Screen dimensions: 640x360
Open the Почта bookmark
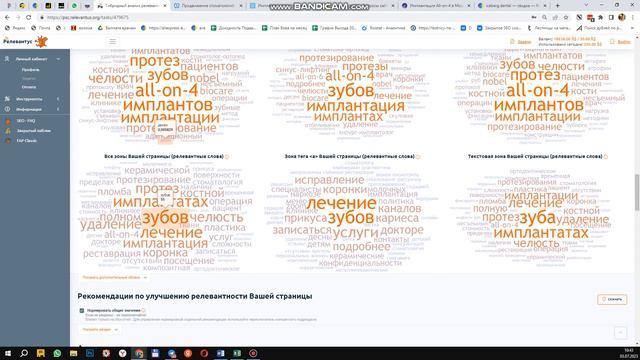[40, 28]
